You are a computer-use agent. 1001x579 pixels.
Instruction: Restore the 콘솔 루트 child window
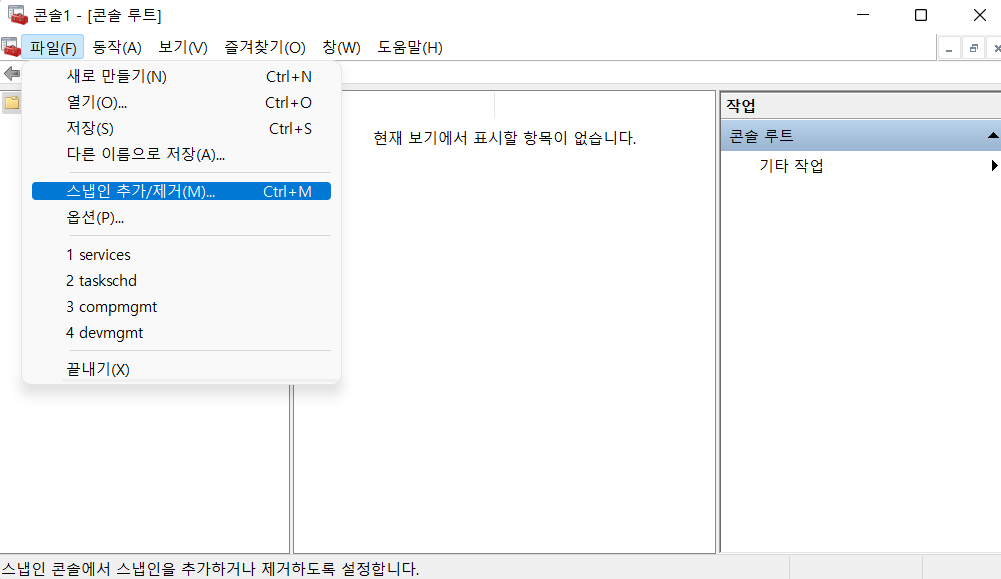(x=974, y=47)
